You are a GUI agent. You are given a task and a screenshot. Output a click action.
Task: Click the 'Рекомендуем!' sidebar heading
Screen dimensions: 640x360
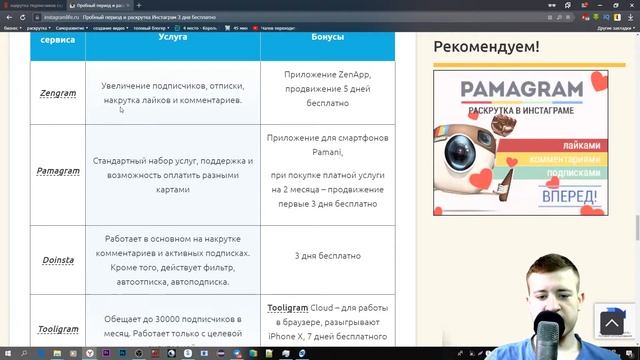pyautogui.click(x=487, y=46)
